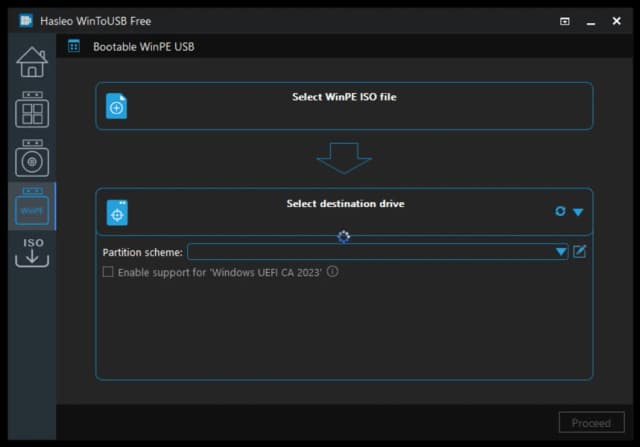Image resolution: width=640 pixels, height=447 pixels.
Task: Open the title bar menu icon
Action: click(x=564, y=21)
